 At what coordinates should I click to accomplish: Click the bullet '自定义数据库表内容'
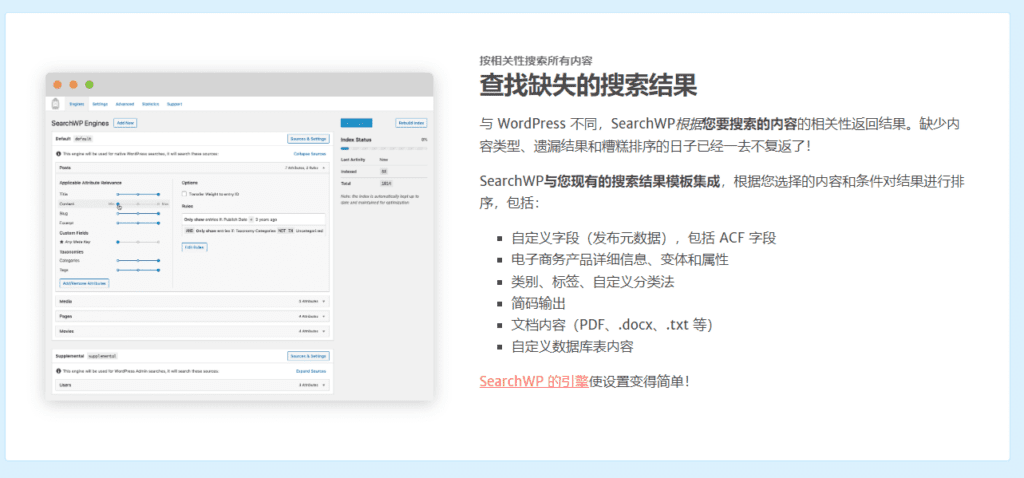[573, 347]
